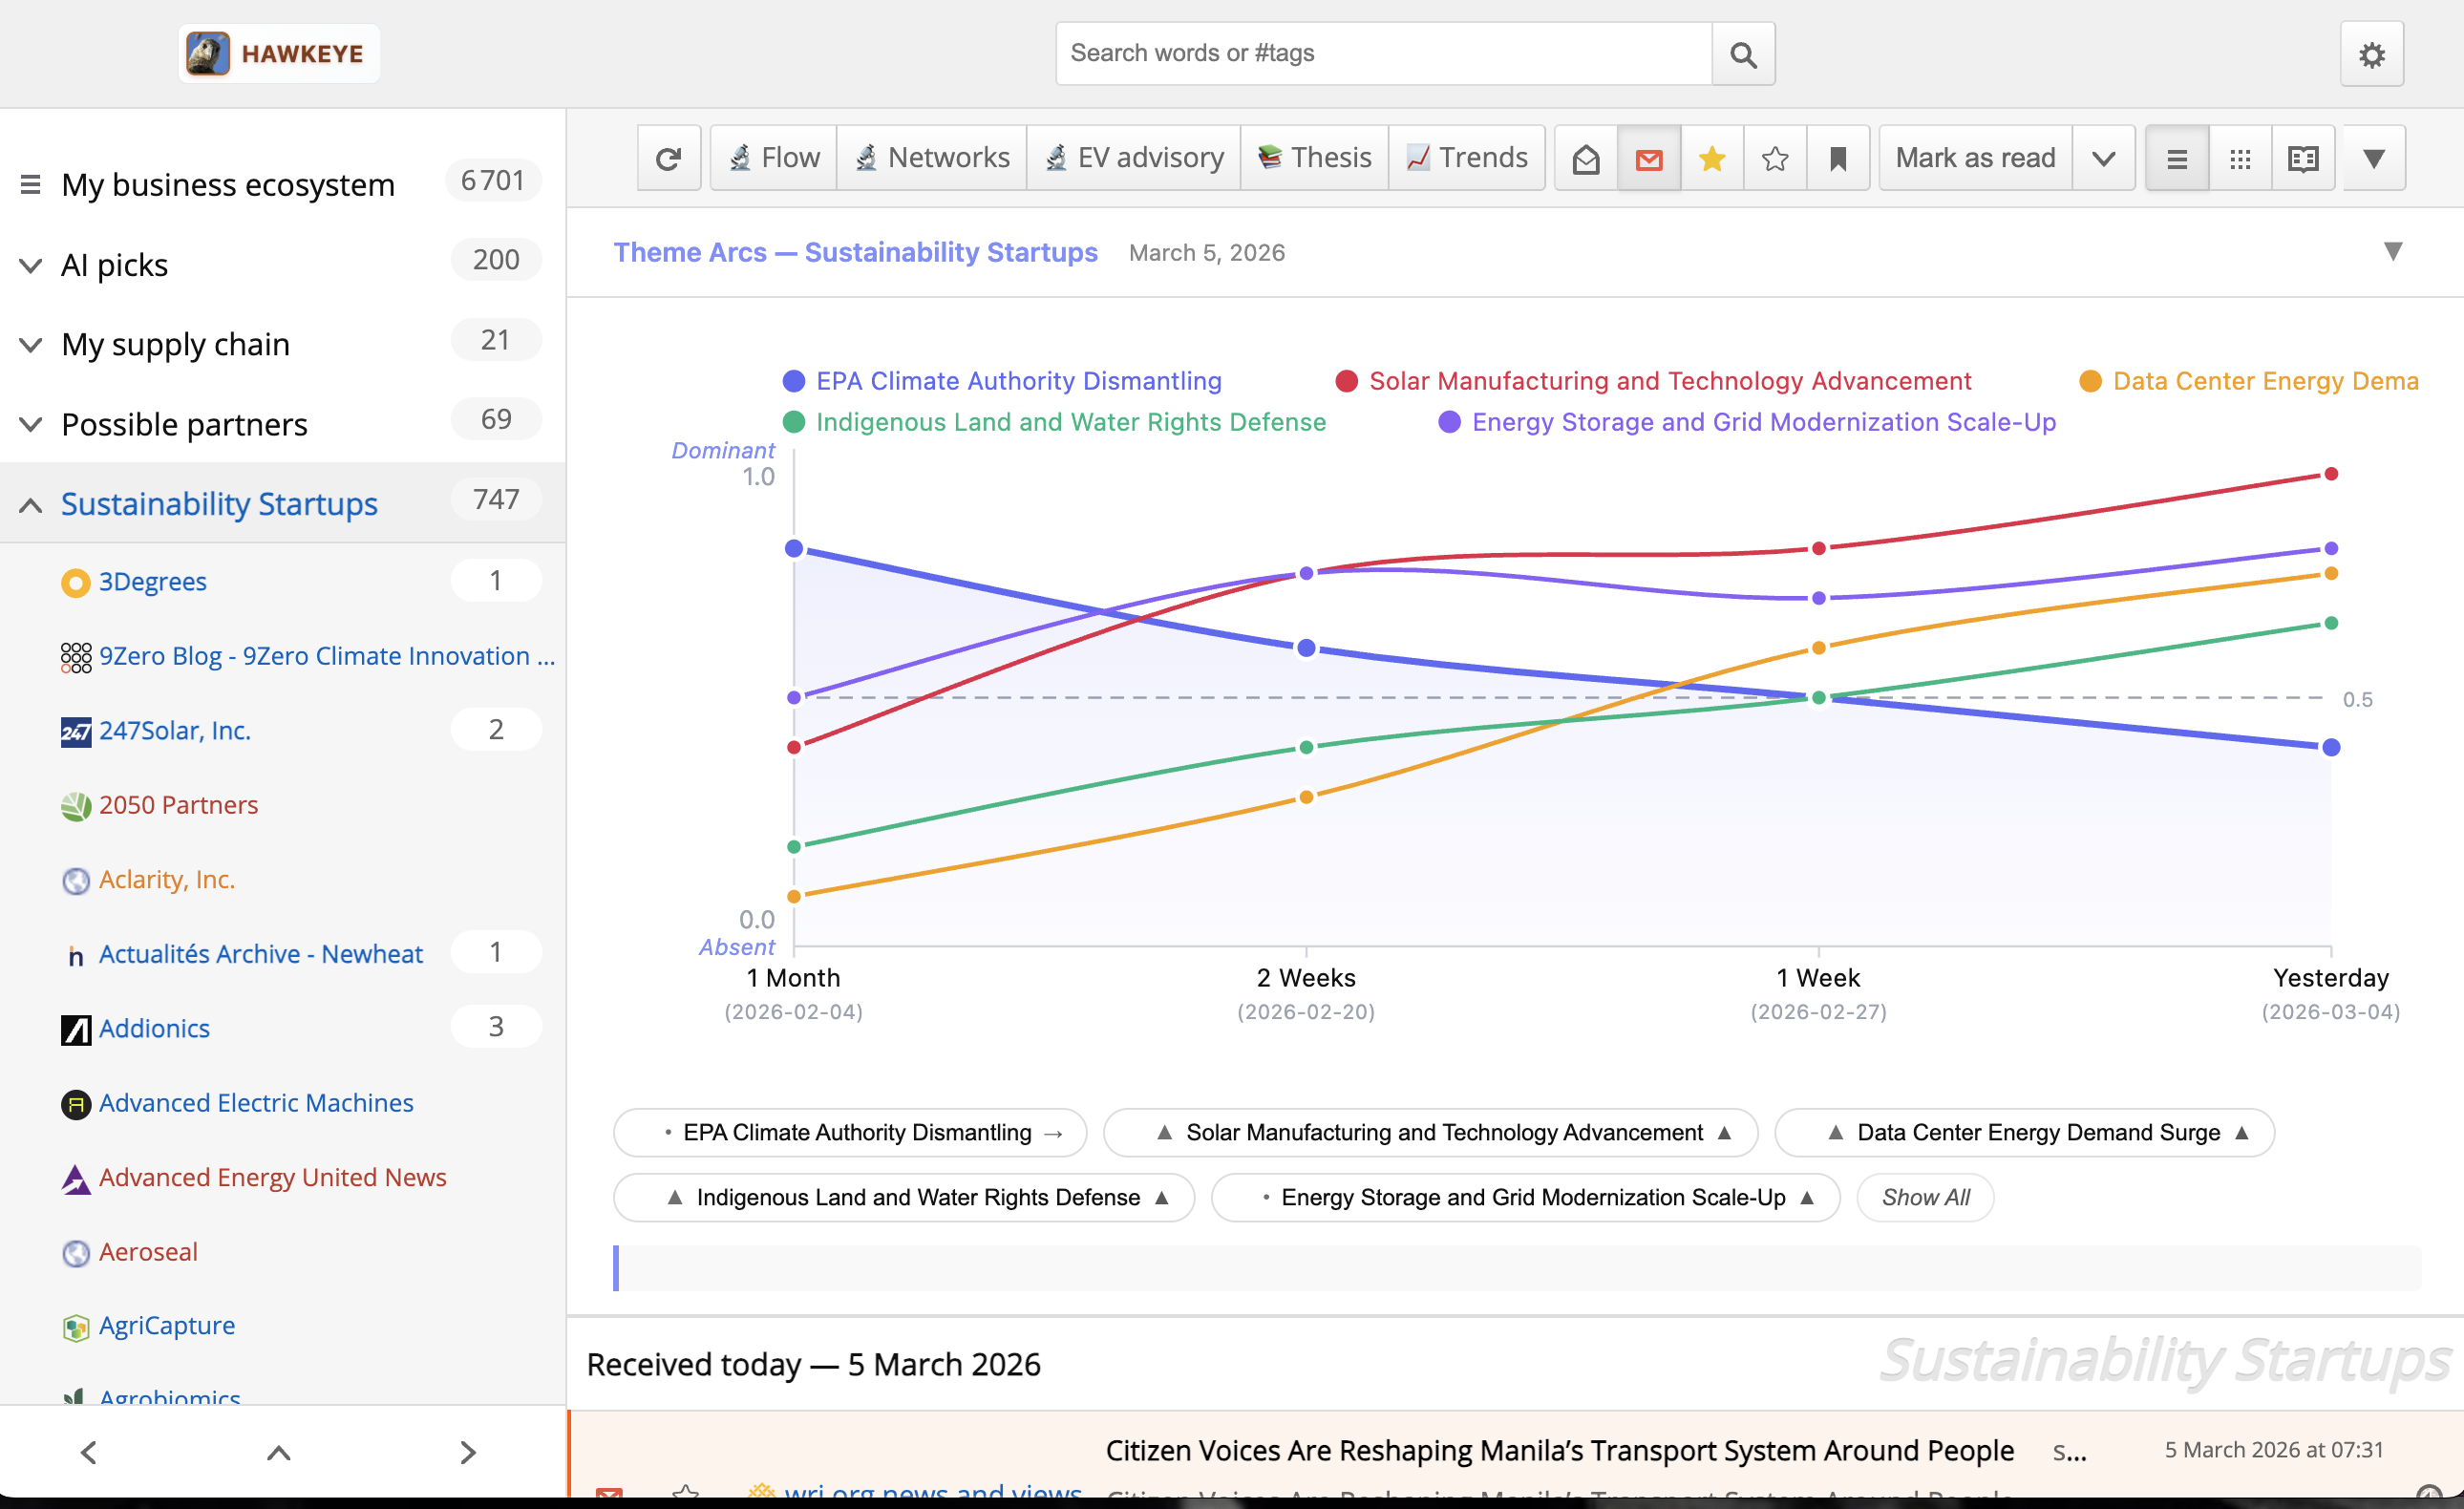Open Citizen Voices Manila Transport article
Screen dimensions: 2464x1509
(x=1559, y=1451)
